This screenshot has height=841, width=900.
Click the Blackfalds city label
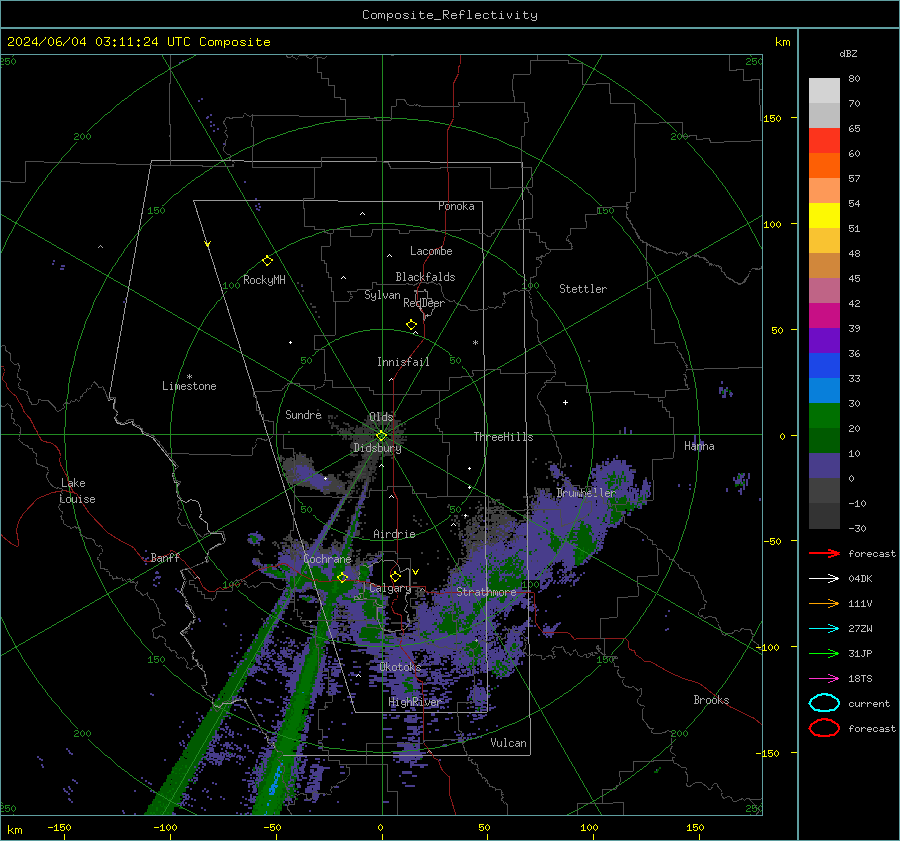[425, 277]
